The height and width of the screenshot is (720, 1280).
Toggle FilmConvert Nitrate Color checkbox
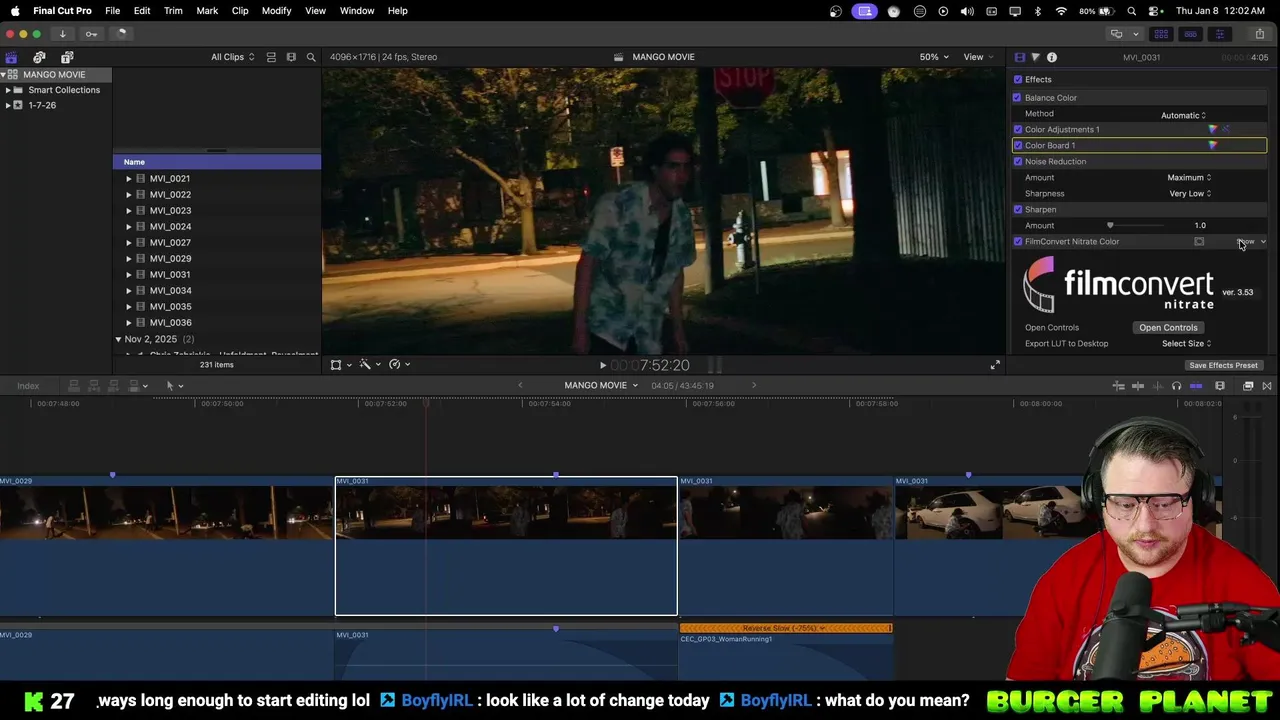click(1018, 241)
